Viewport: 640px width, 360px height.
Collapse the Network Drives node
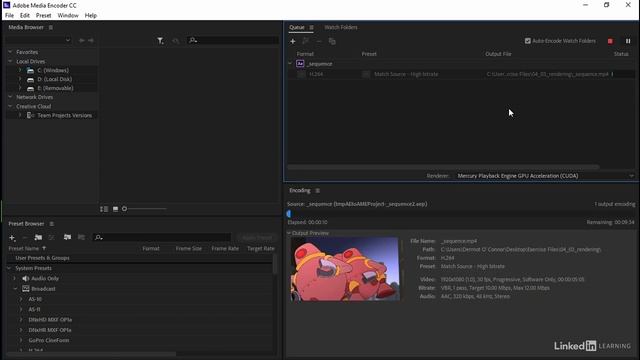(x=10, y=97)
